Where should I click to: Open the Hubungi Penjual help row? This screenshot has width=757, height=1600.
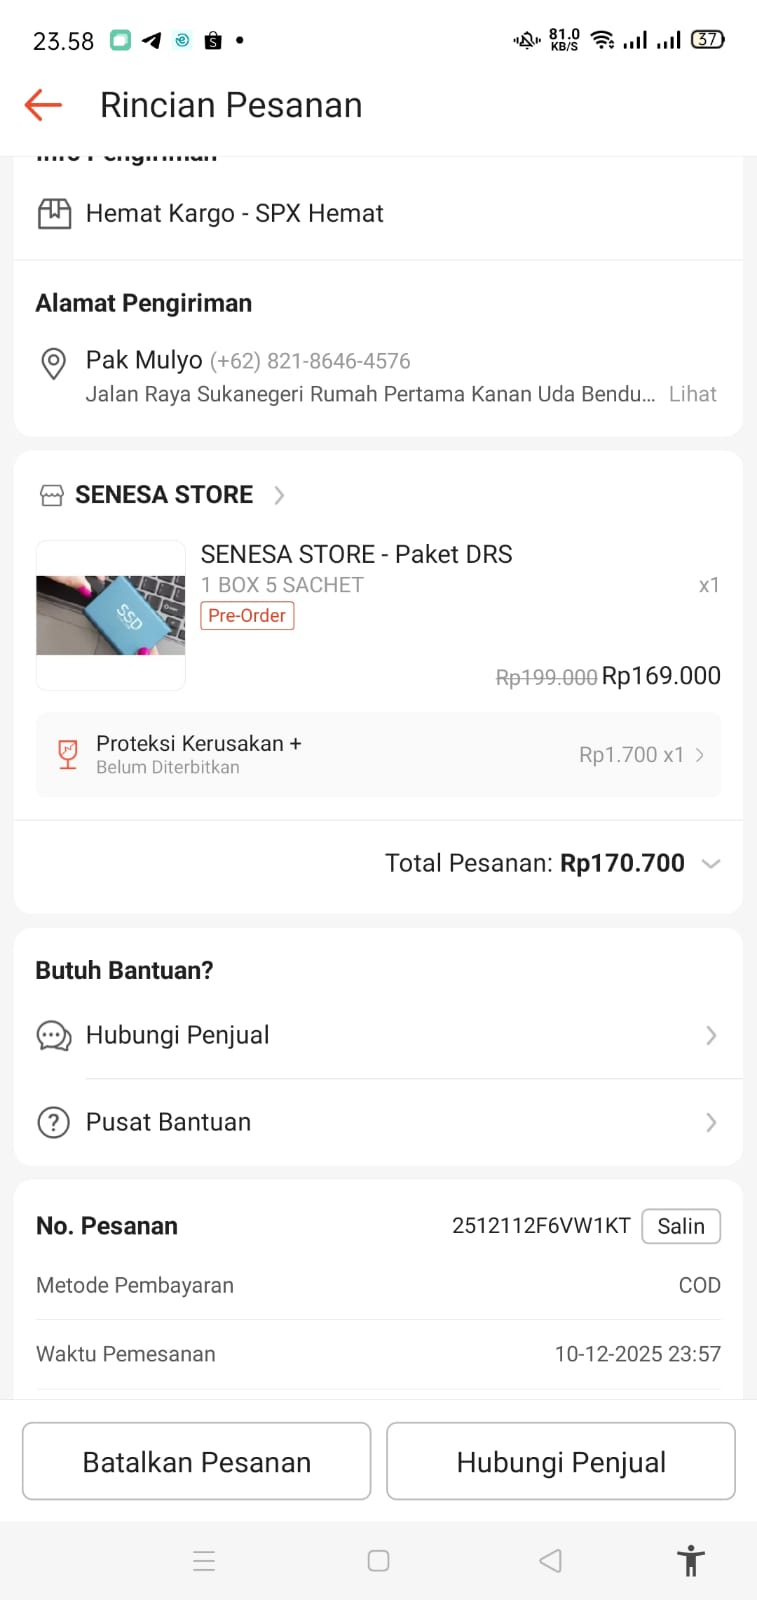click(380, 1036)
